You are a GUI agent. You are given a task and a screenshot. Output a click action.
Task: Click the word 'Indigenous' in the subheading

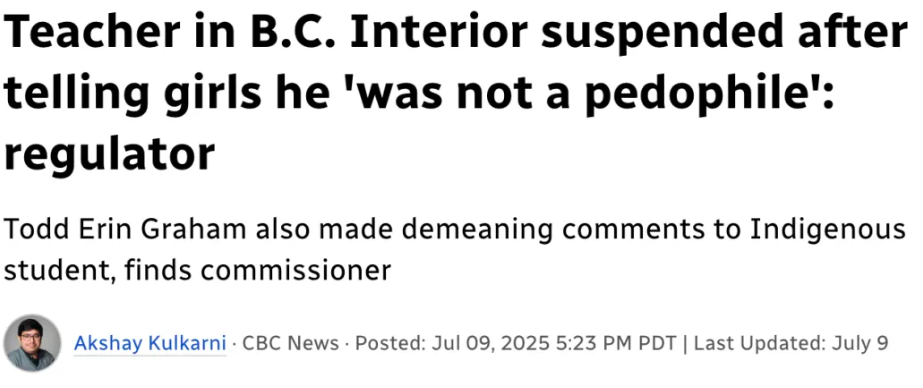click(828, 231)
